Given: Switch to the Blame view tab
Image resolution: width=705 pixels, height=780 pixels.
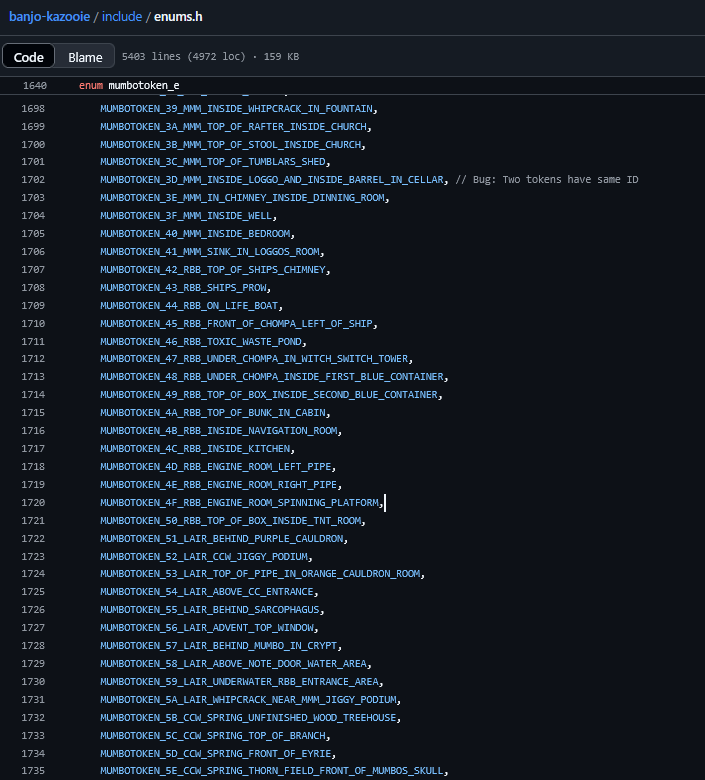Looking at the screenshot, I should [x=85, y=57].
